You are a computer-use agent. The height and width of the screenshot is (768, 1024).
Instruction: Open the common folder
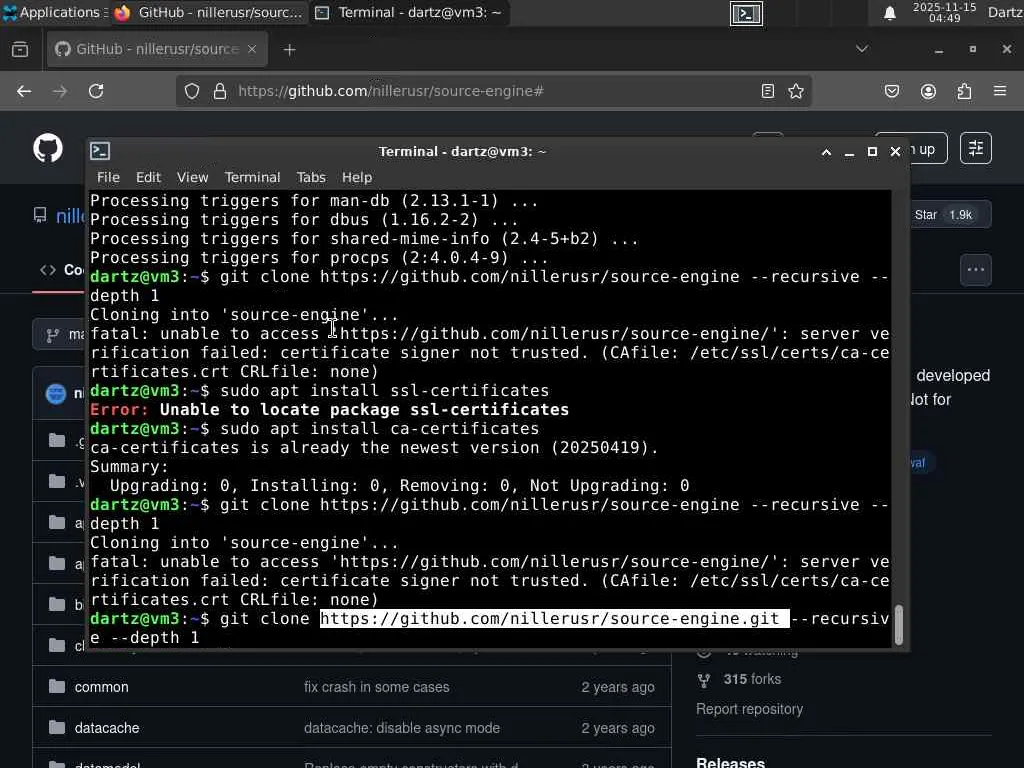(x=101, y=687)
